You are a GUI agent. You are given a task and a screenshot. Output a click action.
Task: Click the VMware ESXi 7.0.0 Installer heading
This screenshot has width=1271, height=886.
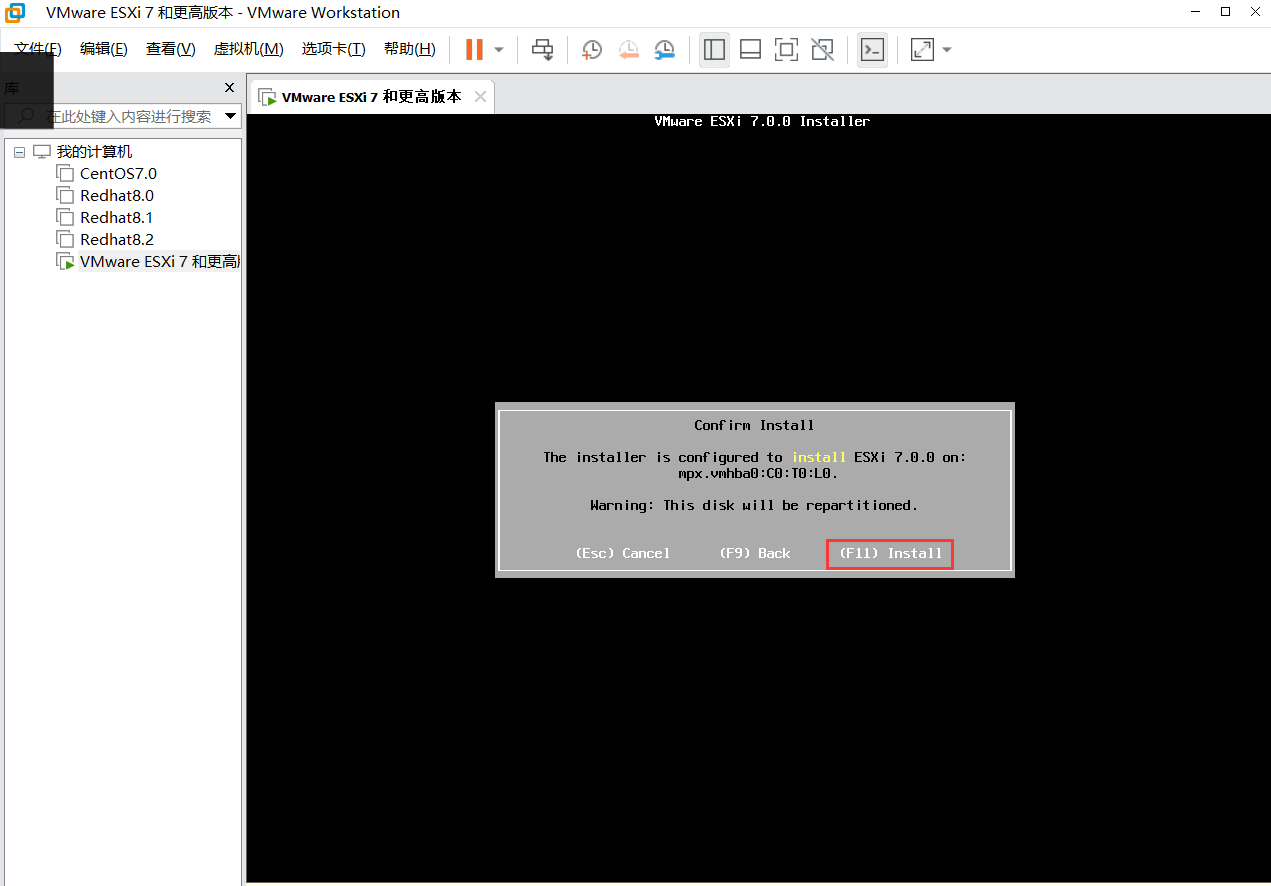762,121
